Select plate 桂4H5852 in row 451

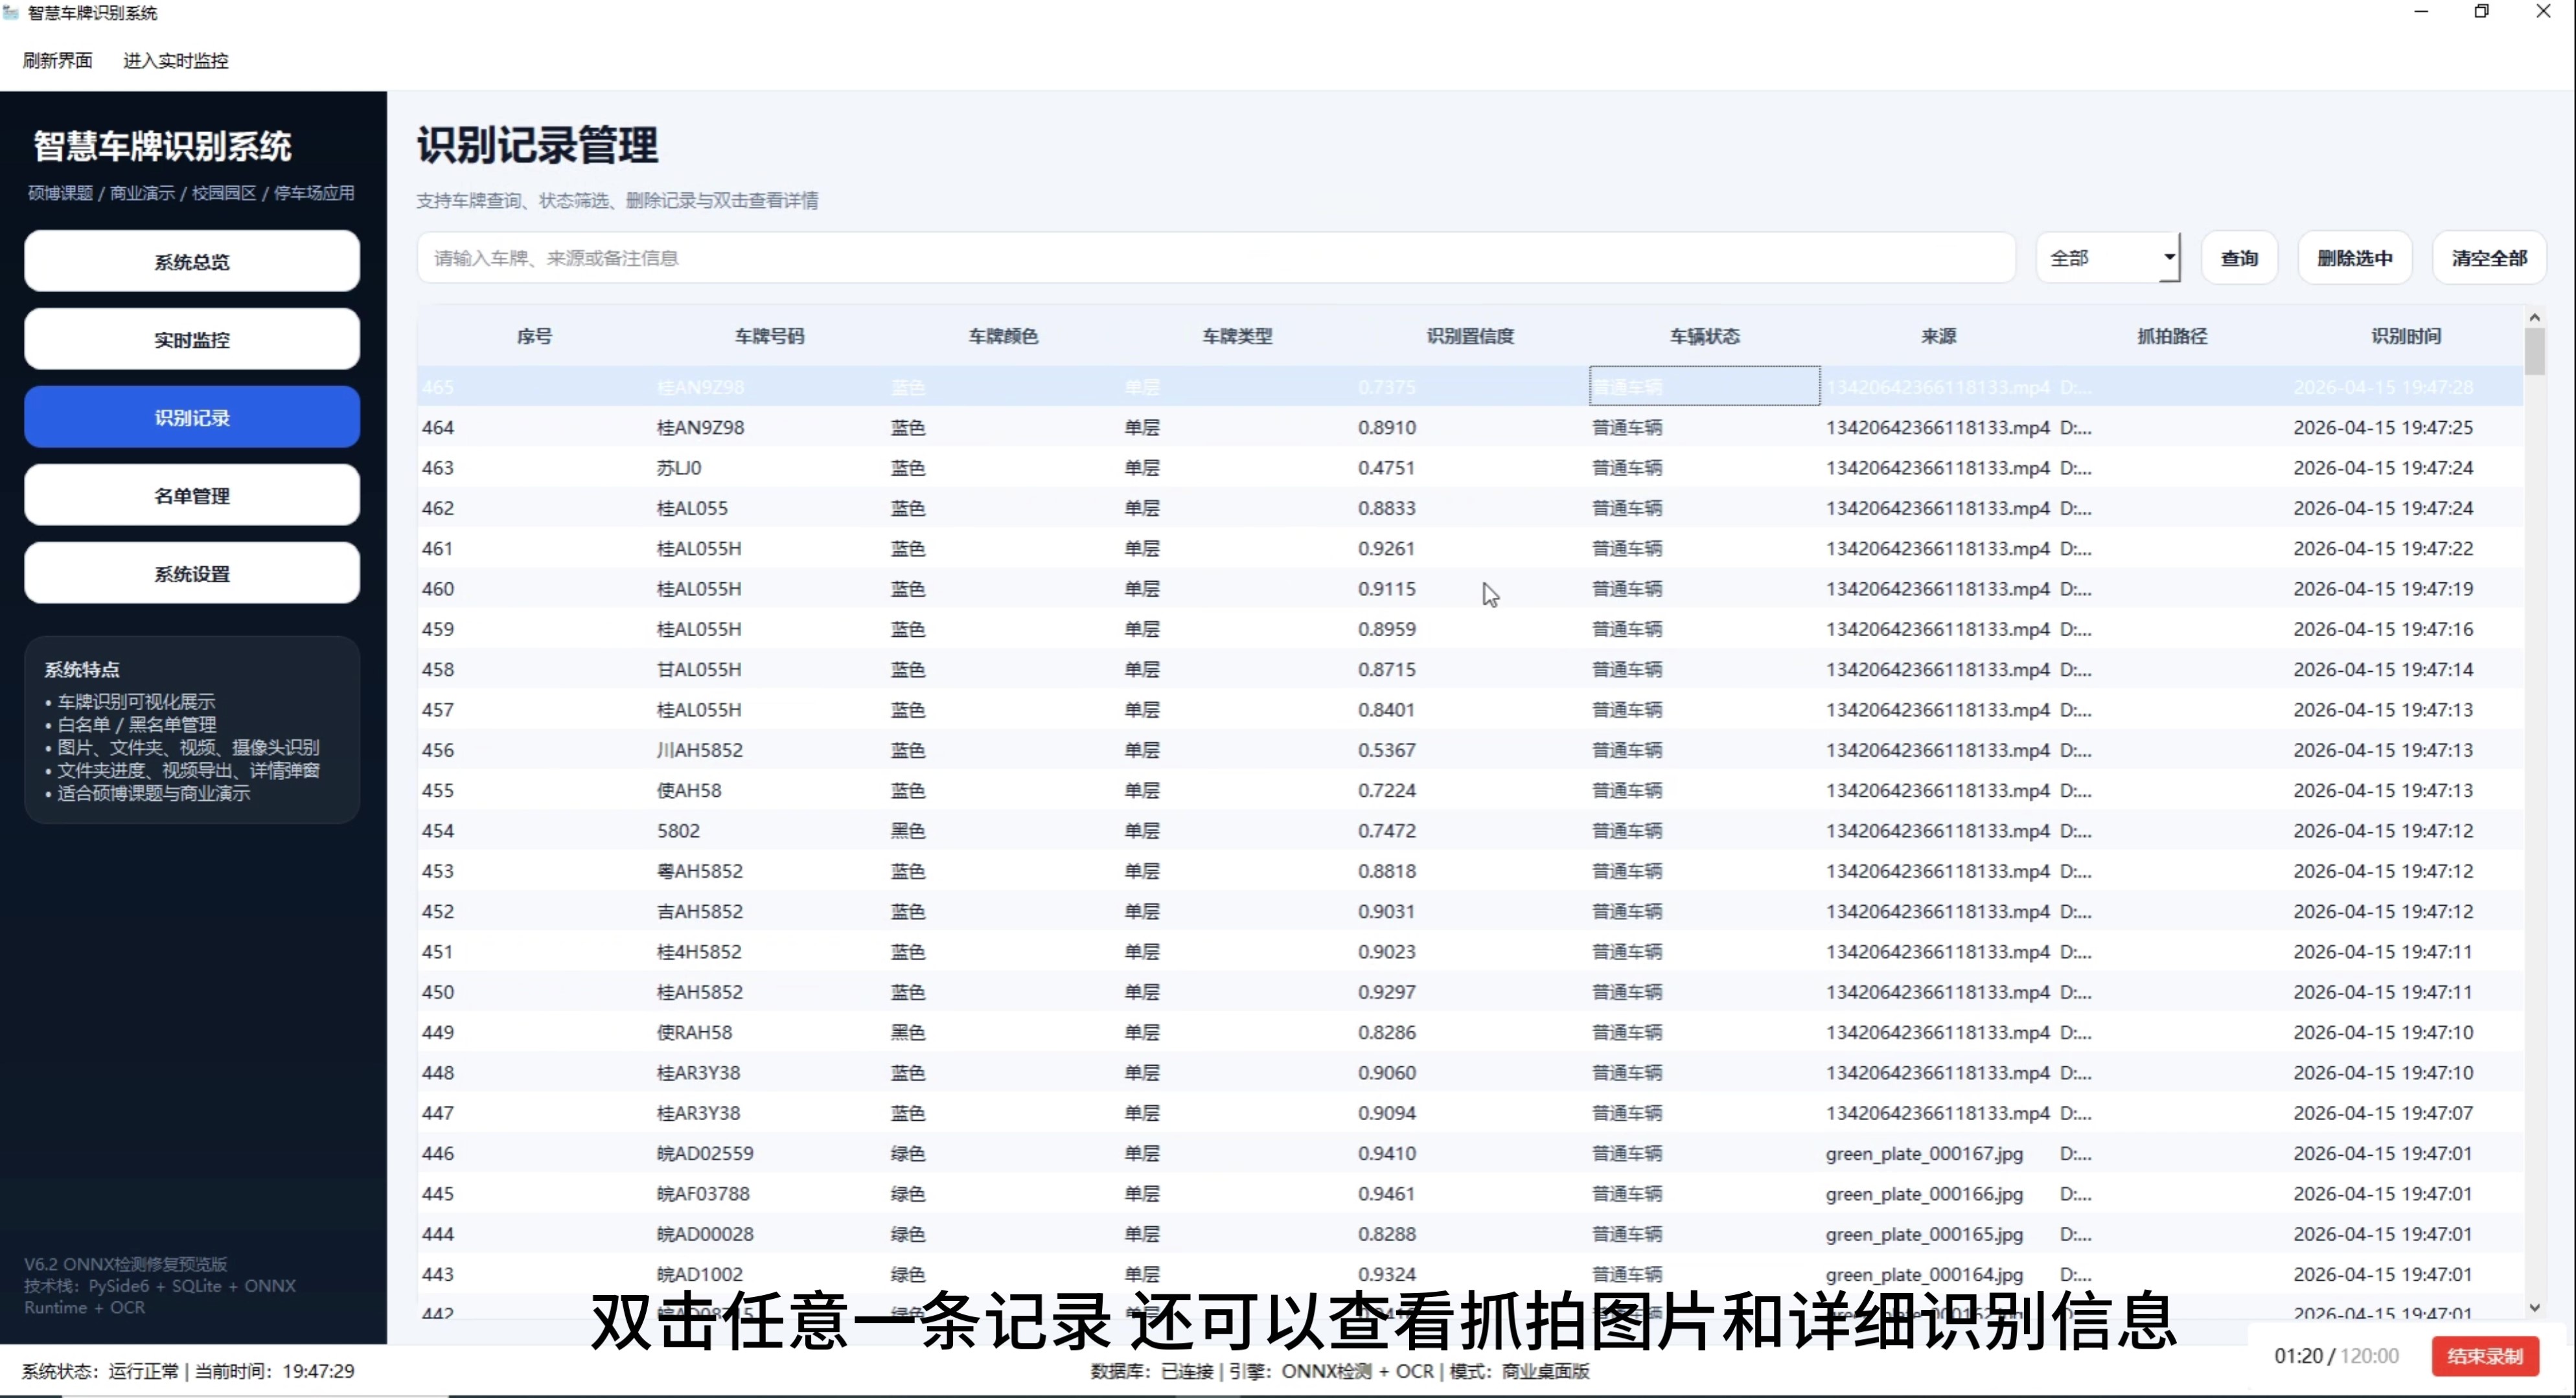click(x=699, y=952)
